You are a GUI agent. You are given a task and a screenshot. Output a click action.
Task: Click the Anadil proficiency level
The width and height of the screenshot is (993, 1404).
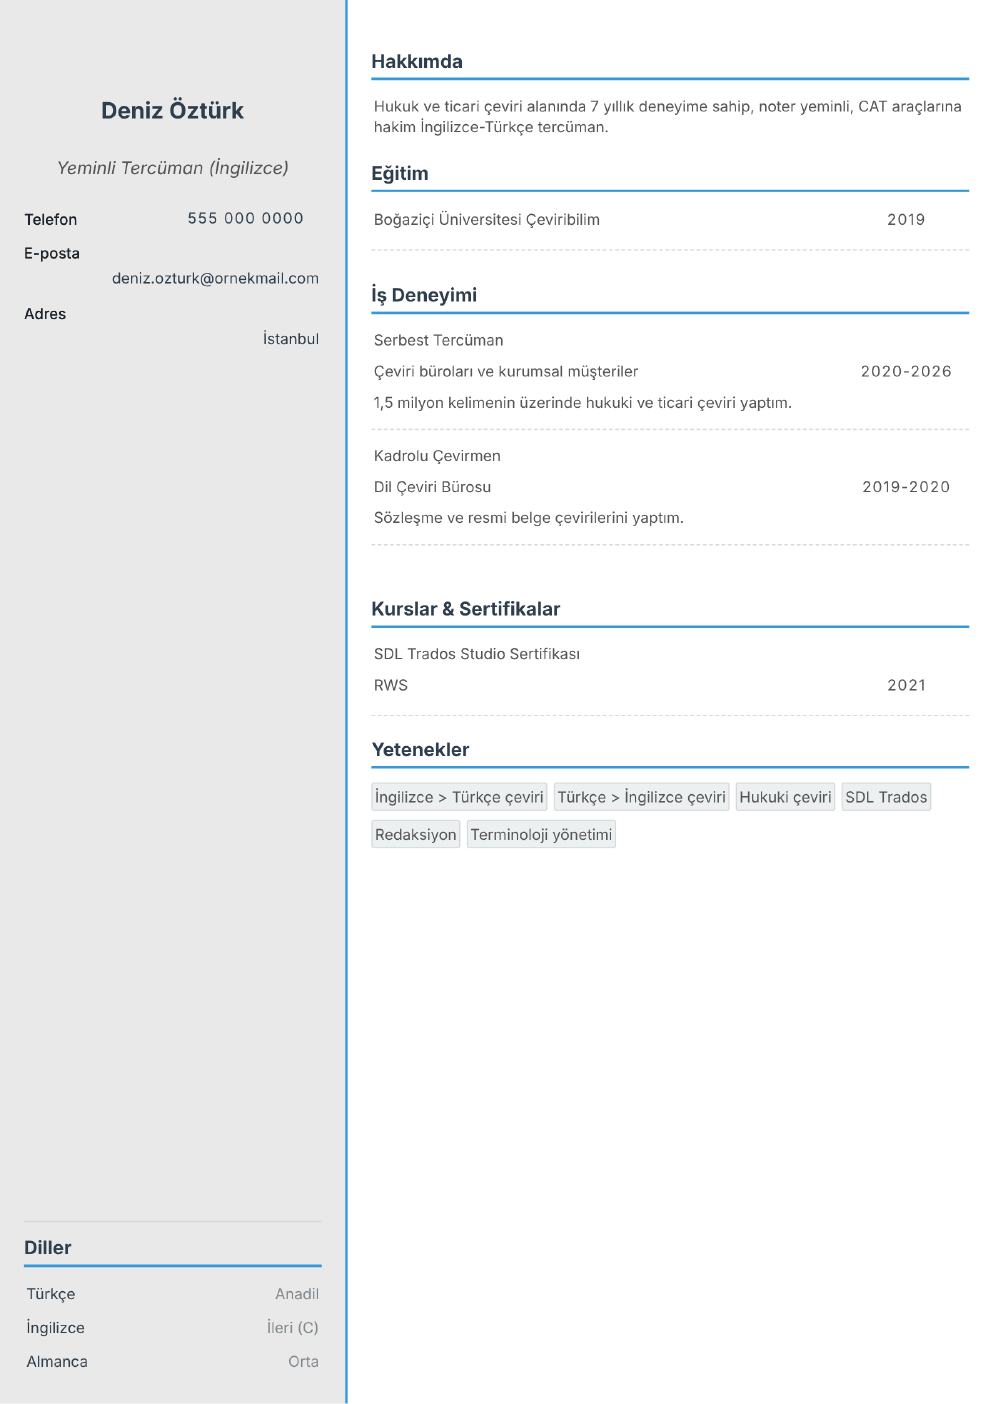[297, 1294]
